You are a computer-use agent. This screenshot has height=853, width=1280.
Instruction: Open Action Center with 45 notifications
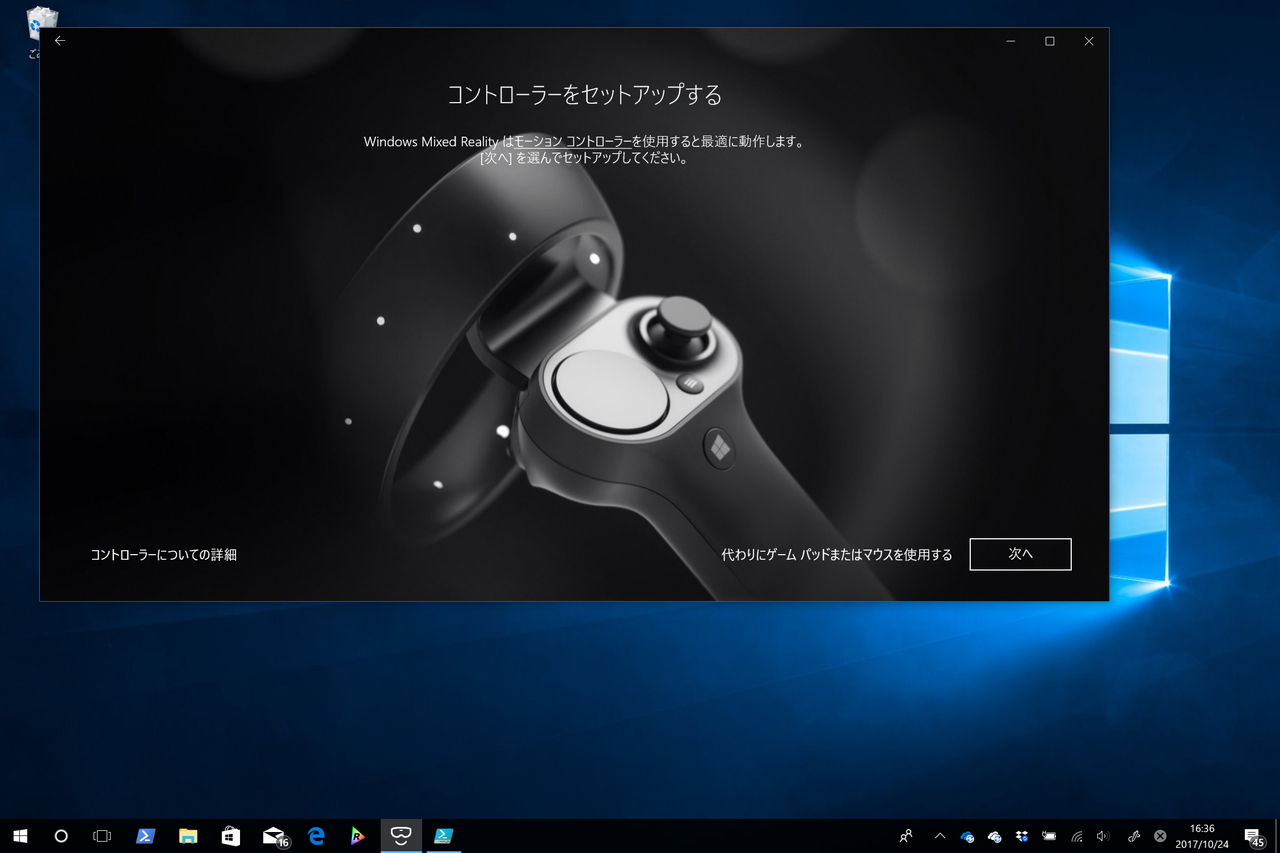click(1254, 836)
